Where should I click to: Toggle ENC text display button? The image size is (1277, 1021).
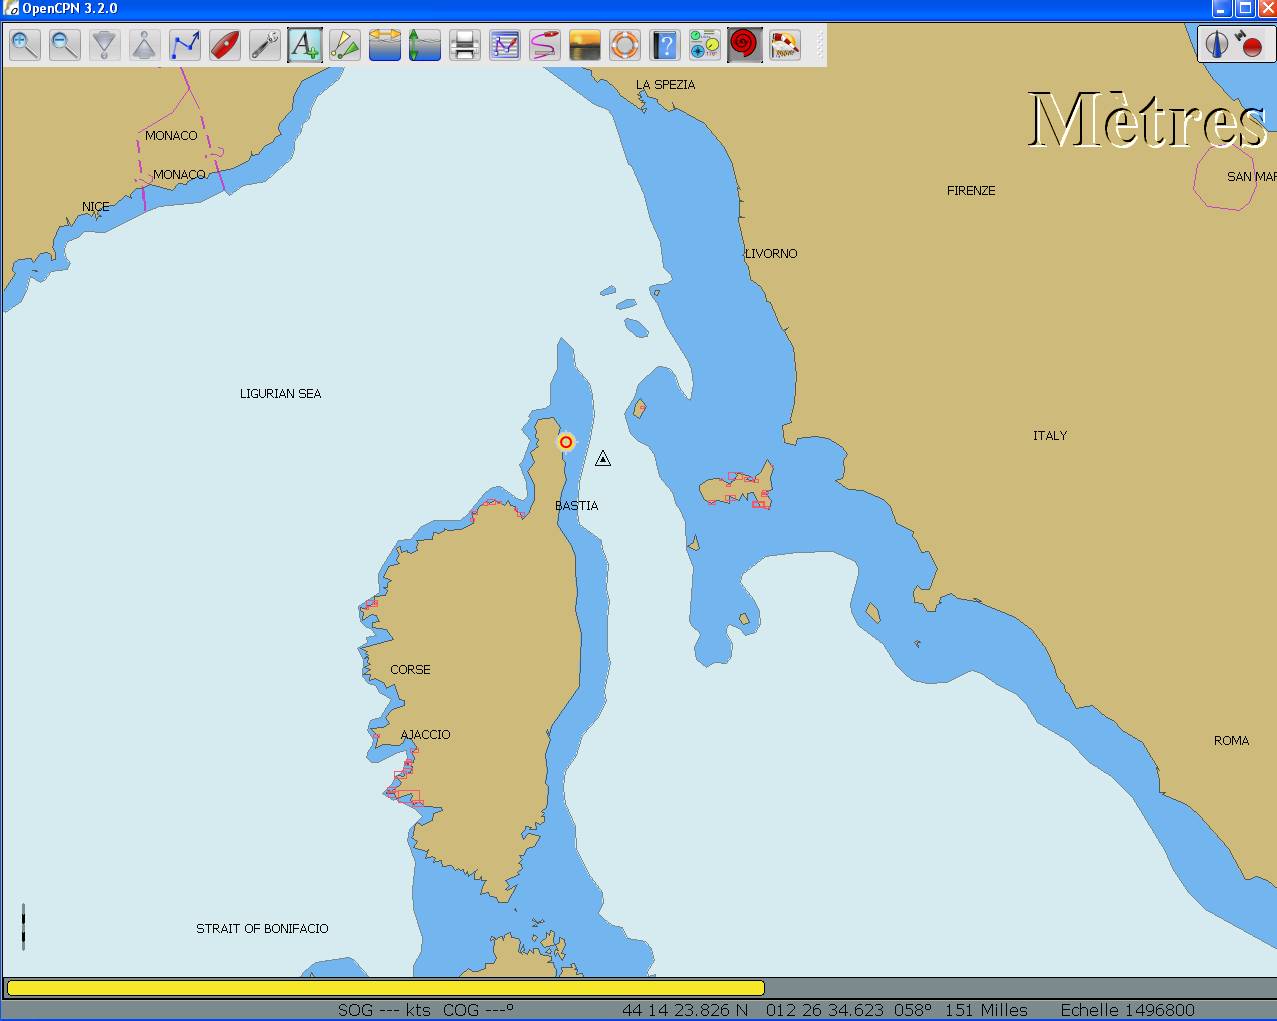(305, 45)
